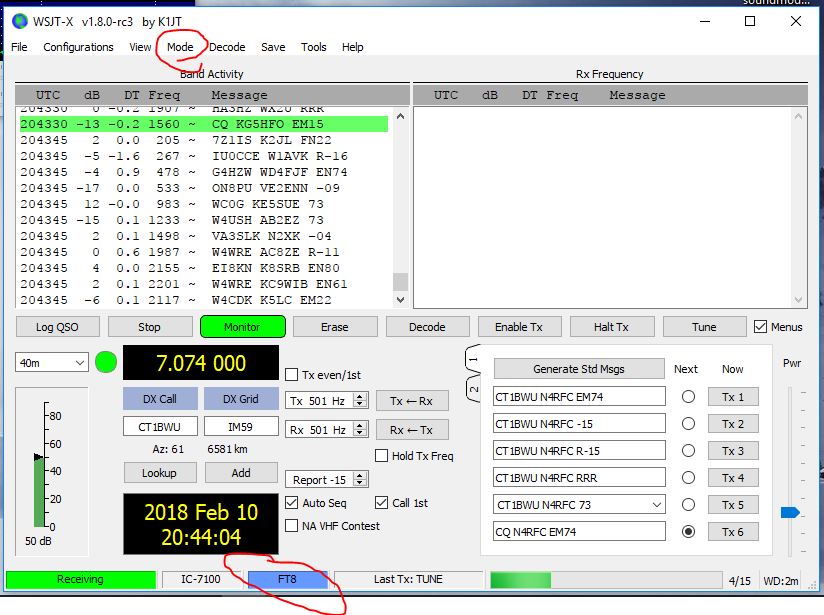
Task: Select the Next radio for Tx 5
Action: [688, 505]
